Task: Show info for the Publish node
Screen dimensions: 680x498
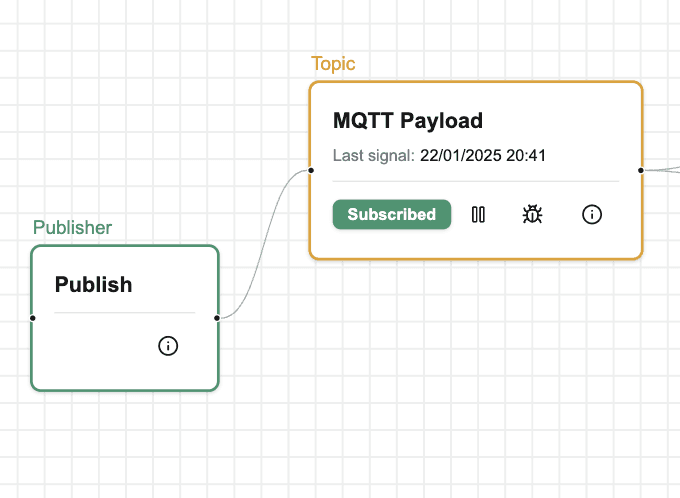Action: (x=168, y=346)
